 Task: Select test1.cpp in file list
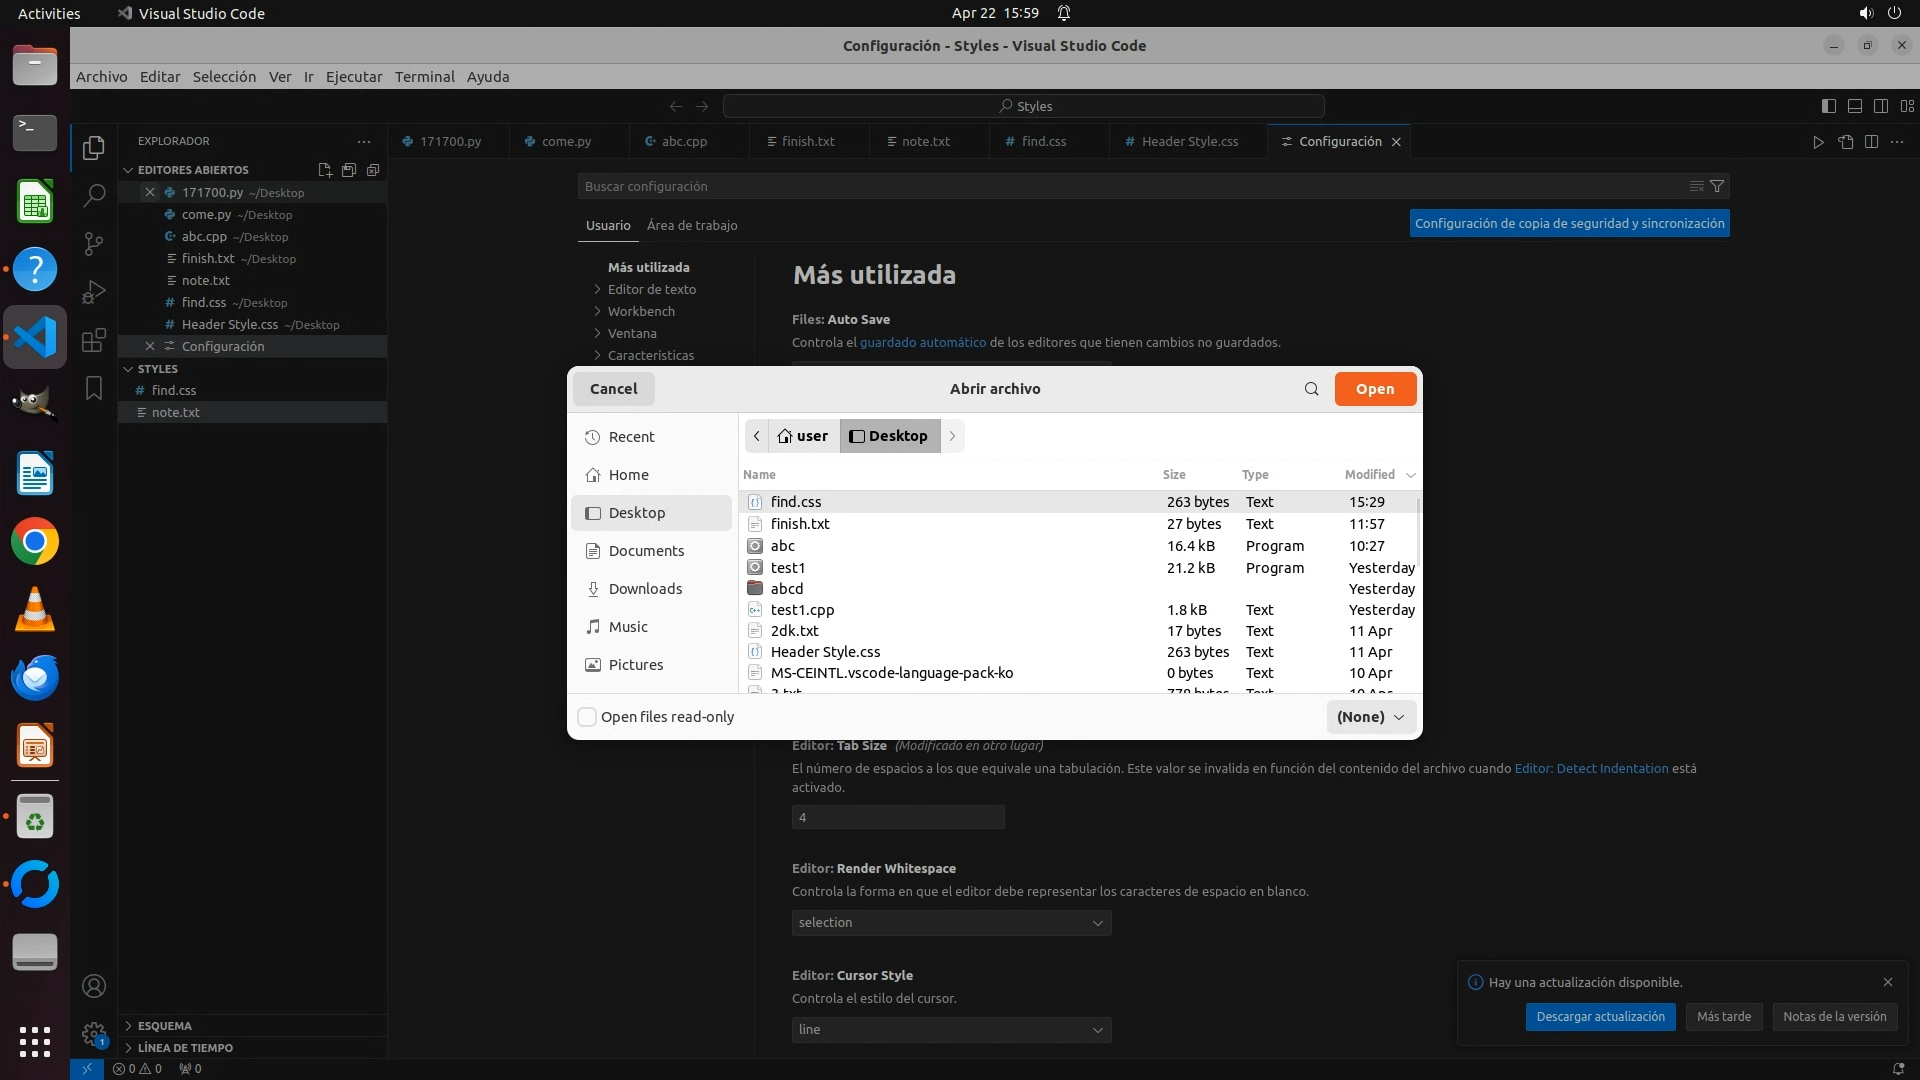802,610
